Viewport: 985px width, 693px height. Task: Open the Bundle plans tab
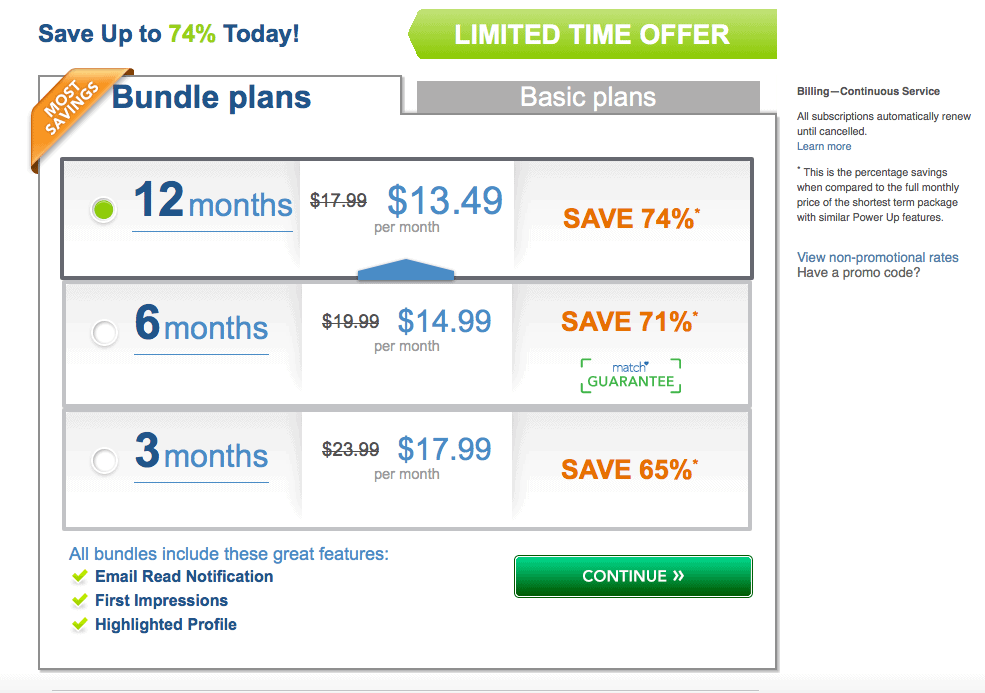pos(211,97)
